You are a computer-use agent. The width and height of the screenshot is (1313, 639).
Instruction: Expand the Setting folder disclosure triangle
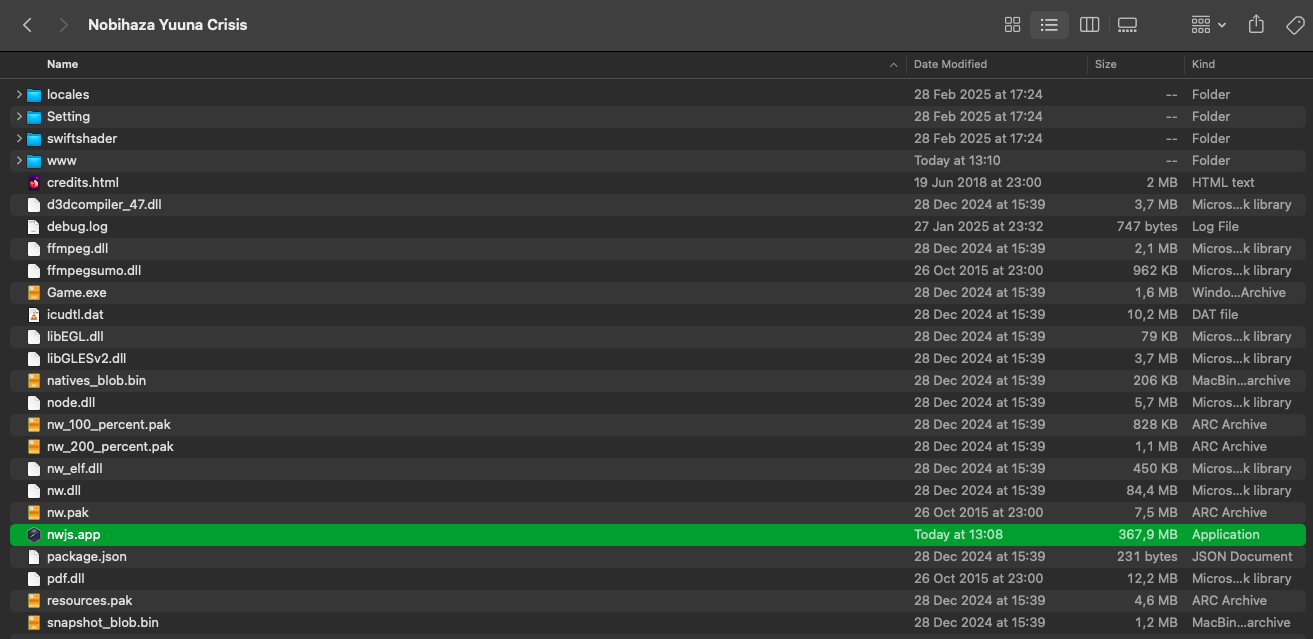19,117
